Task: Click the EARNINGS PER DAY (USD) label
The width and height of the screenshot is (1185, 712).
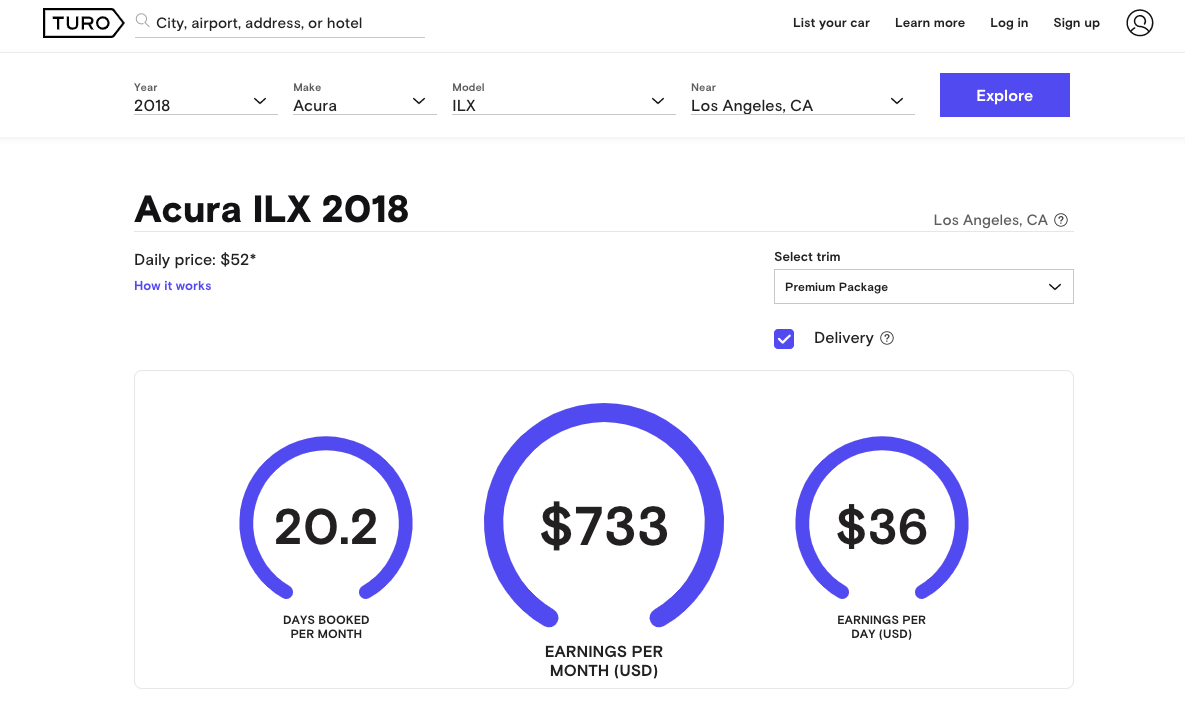Action: pyautogui.click(x=881, y=627)
